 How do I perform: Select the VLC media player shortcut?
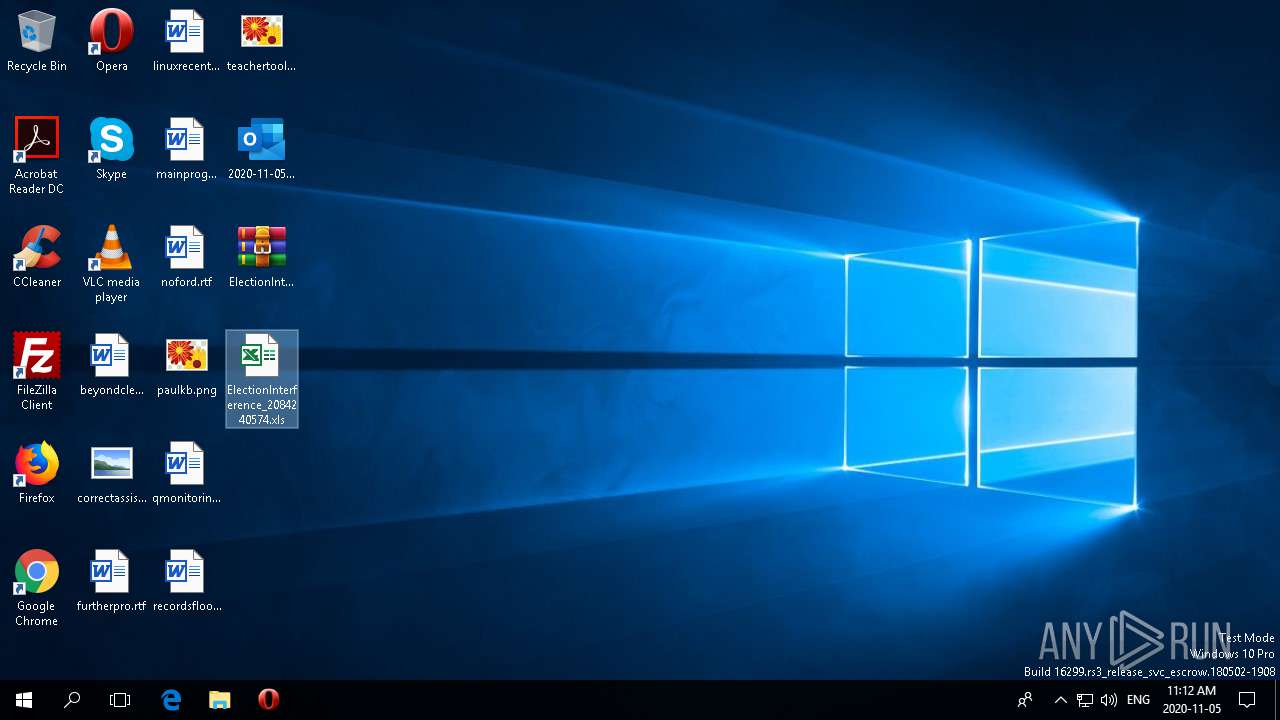click(x=111, y=263)
